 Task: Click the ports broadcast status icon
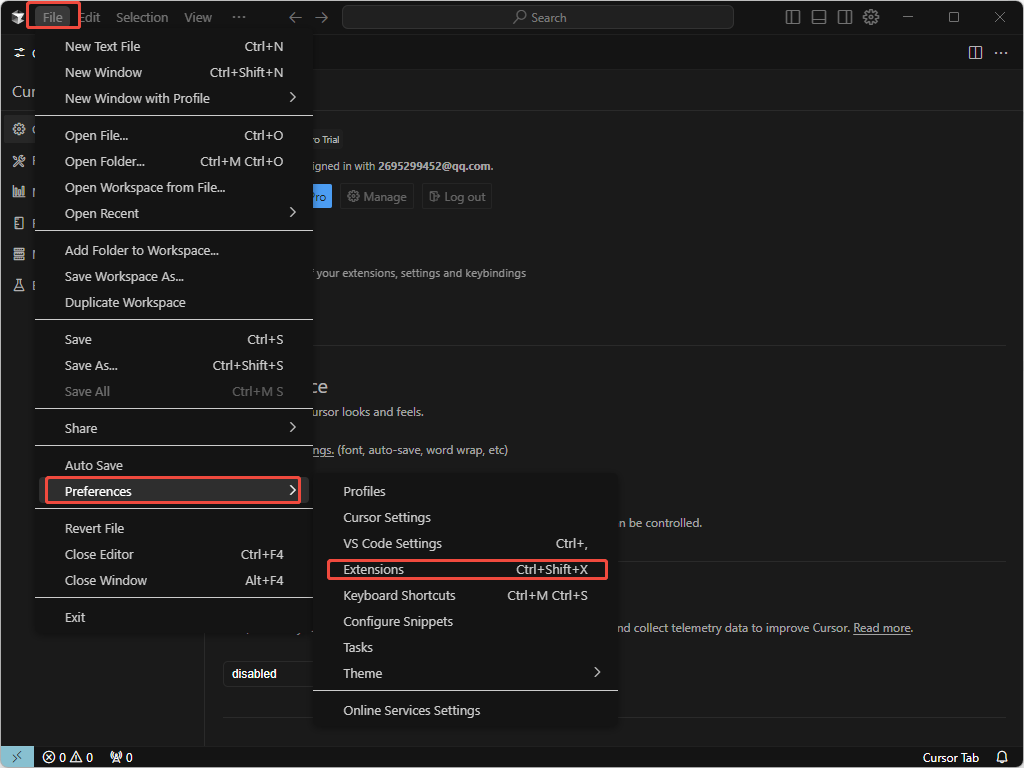tap(121, 757)
